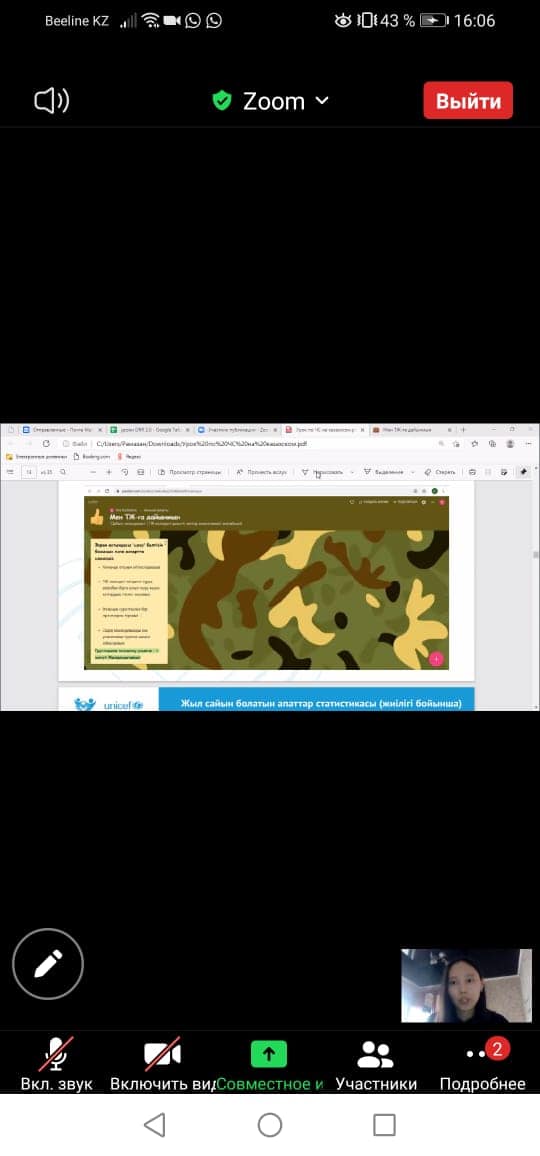Expand the Нарисовать dropdown arrow in PDF toolbar
The height and width of the screenshot is (1156, 540).
(x=352, y=472)
